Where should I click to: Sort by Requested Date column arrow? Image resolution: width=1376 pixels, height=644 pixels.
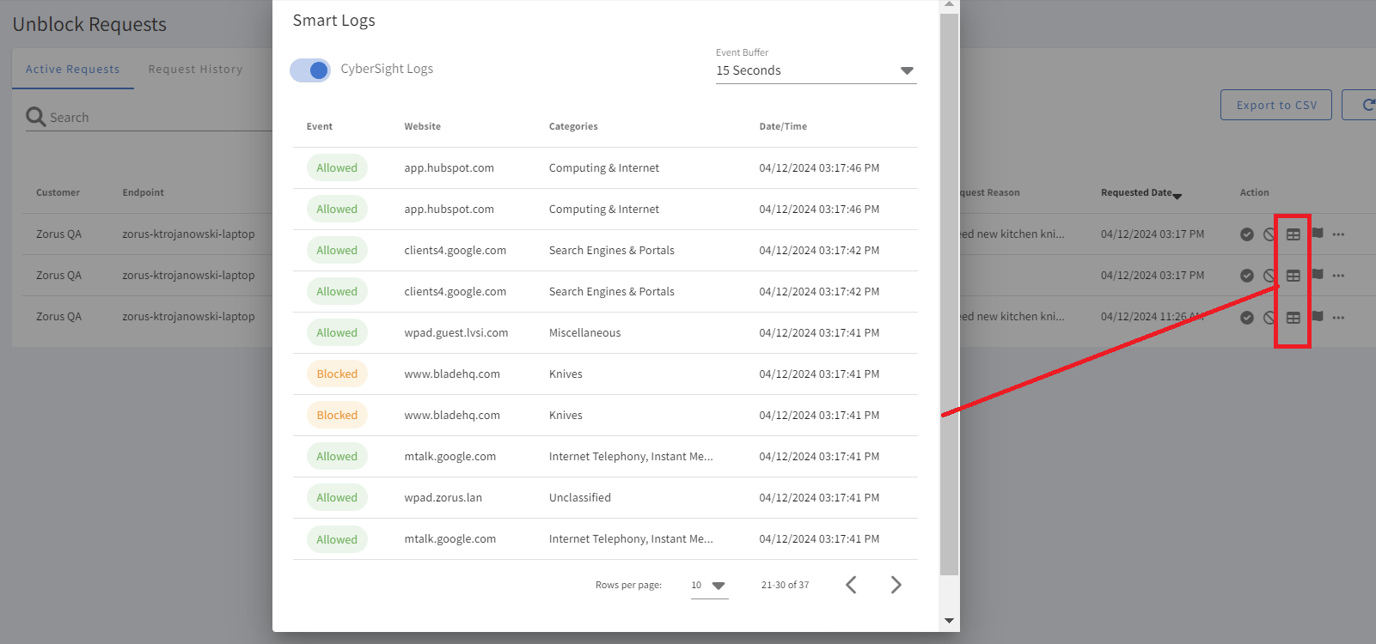pos(1177,195)
